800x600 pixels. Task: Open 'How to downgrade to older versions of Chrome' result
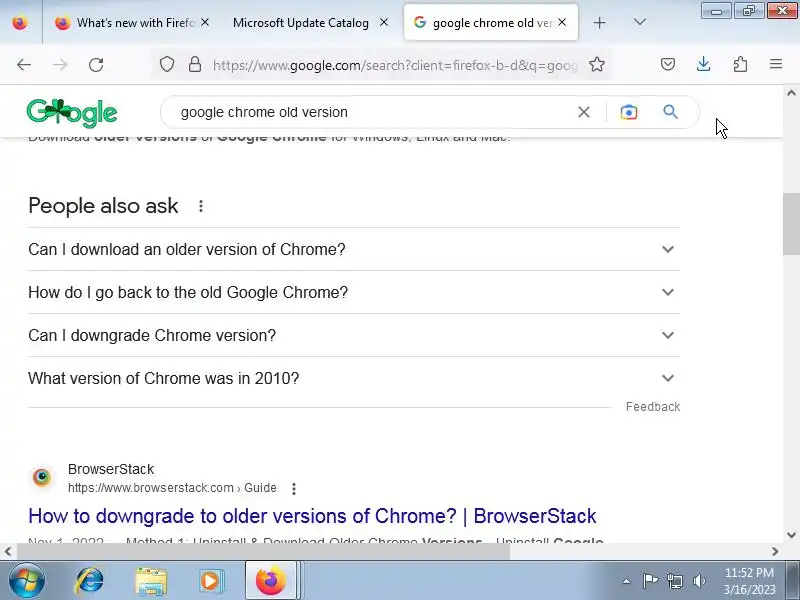pos(312,516)
